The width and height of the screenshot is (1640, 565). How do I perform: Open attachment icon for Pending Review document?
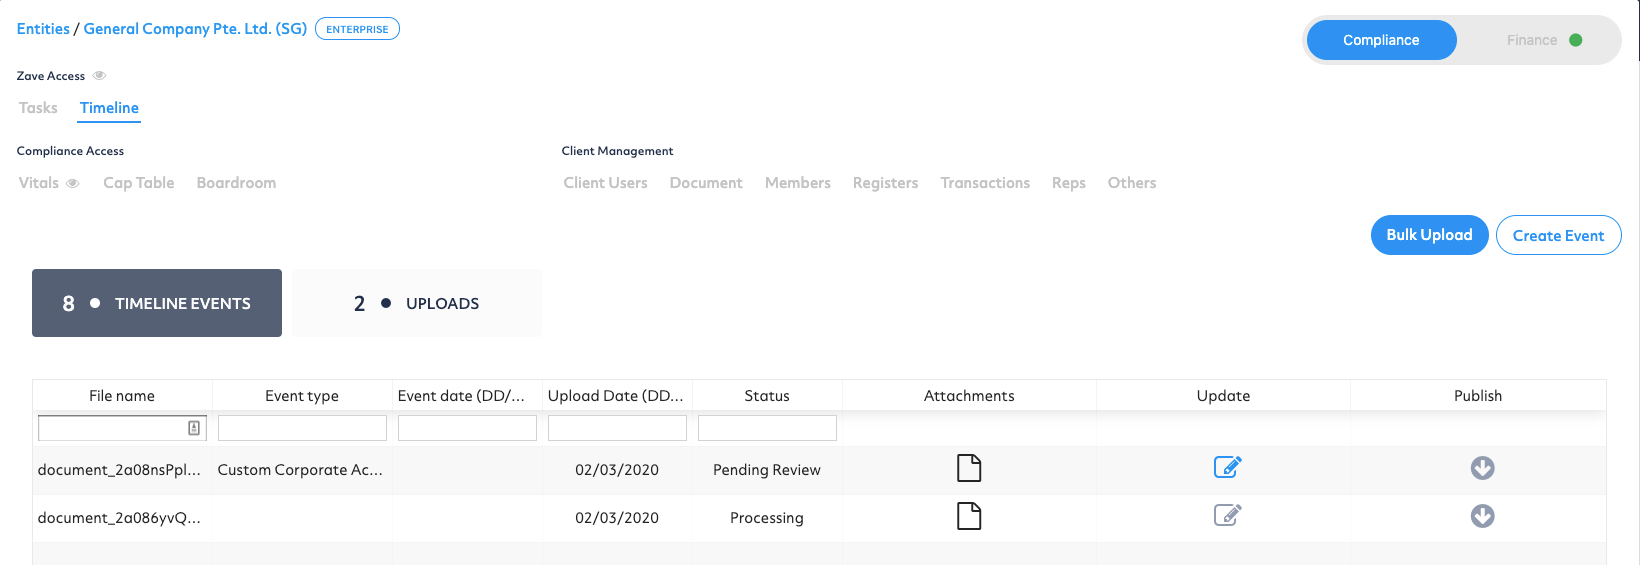(x=969, y=468)
